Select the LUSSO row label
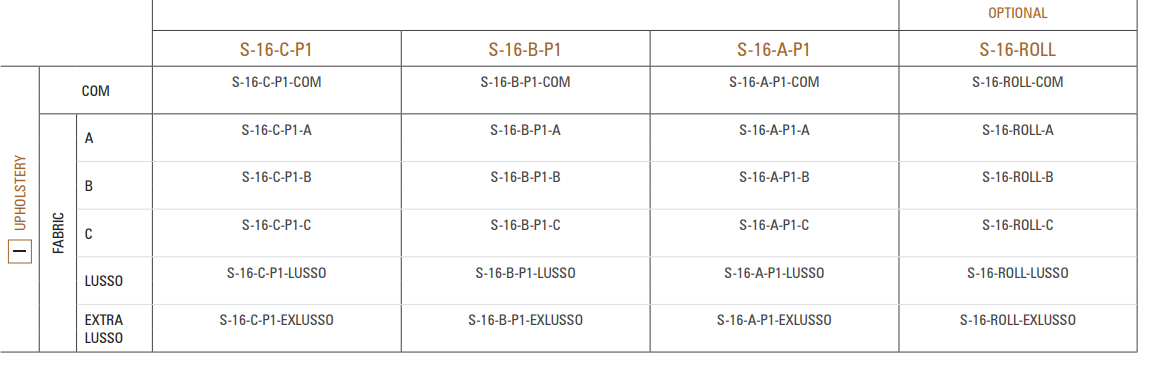Screen dimensions: 1151x368 (x=104, y=281)
